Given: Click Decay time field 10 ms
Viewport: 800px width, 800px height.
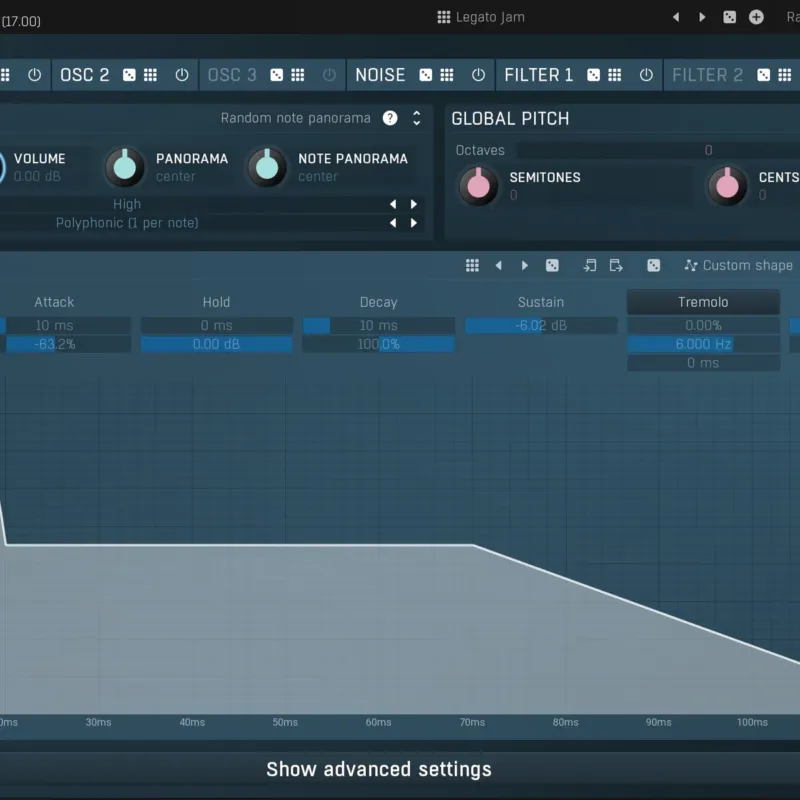Looking at the screenshot, I should click(x=379, y=326).
